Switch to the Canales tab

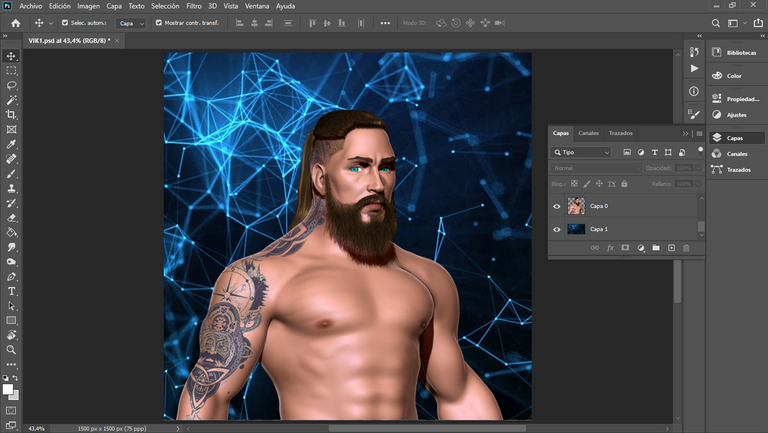(588, 133)
